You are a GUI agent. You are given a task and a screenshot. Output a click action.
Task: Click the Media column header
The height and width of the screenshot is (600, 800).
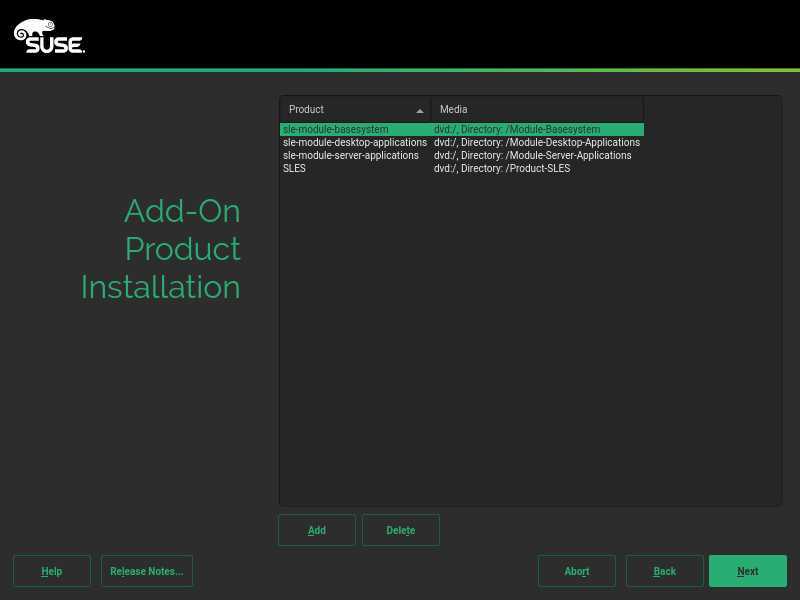point(537,109)
